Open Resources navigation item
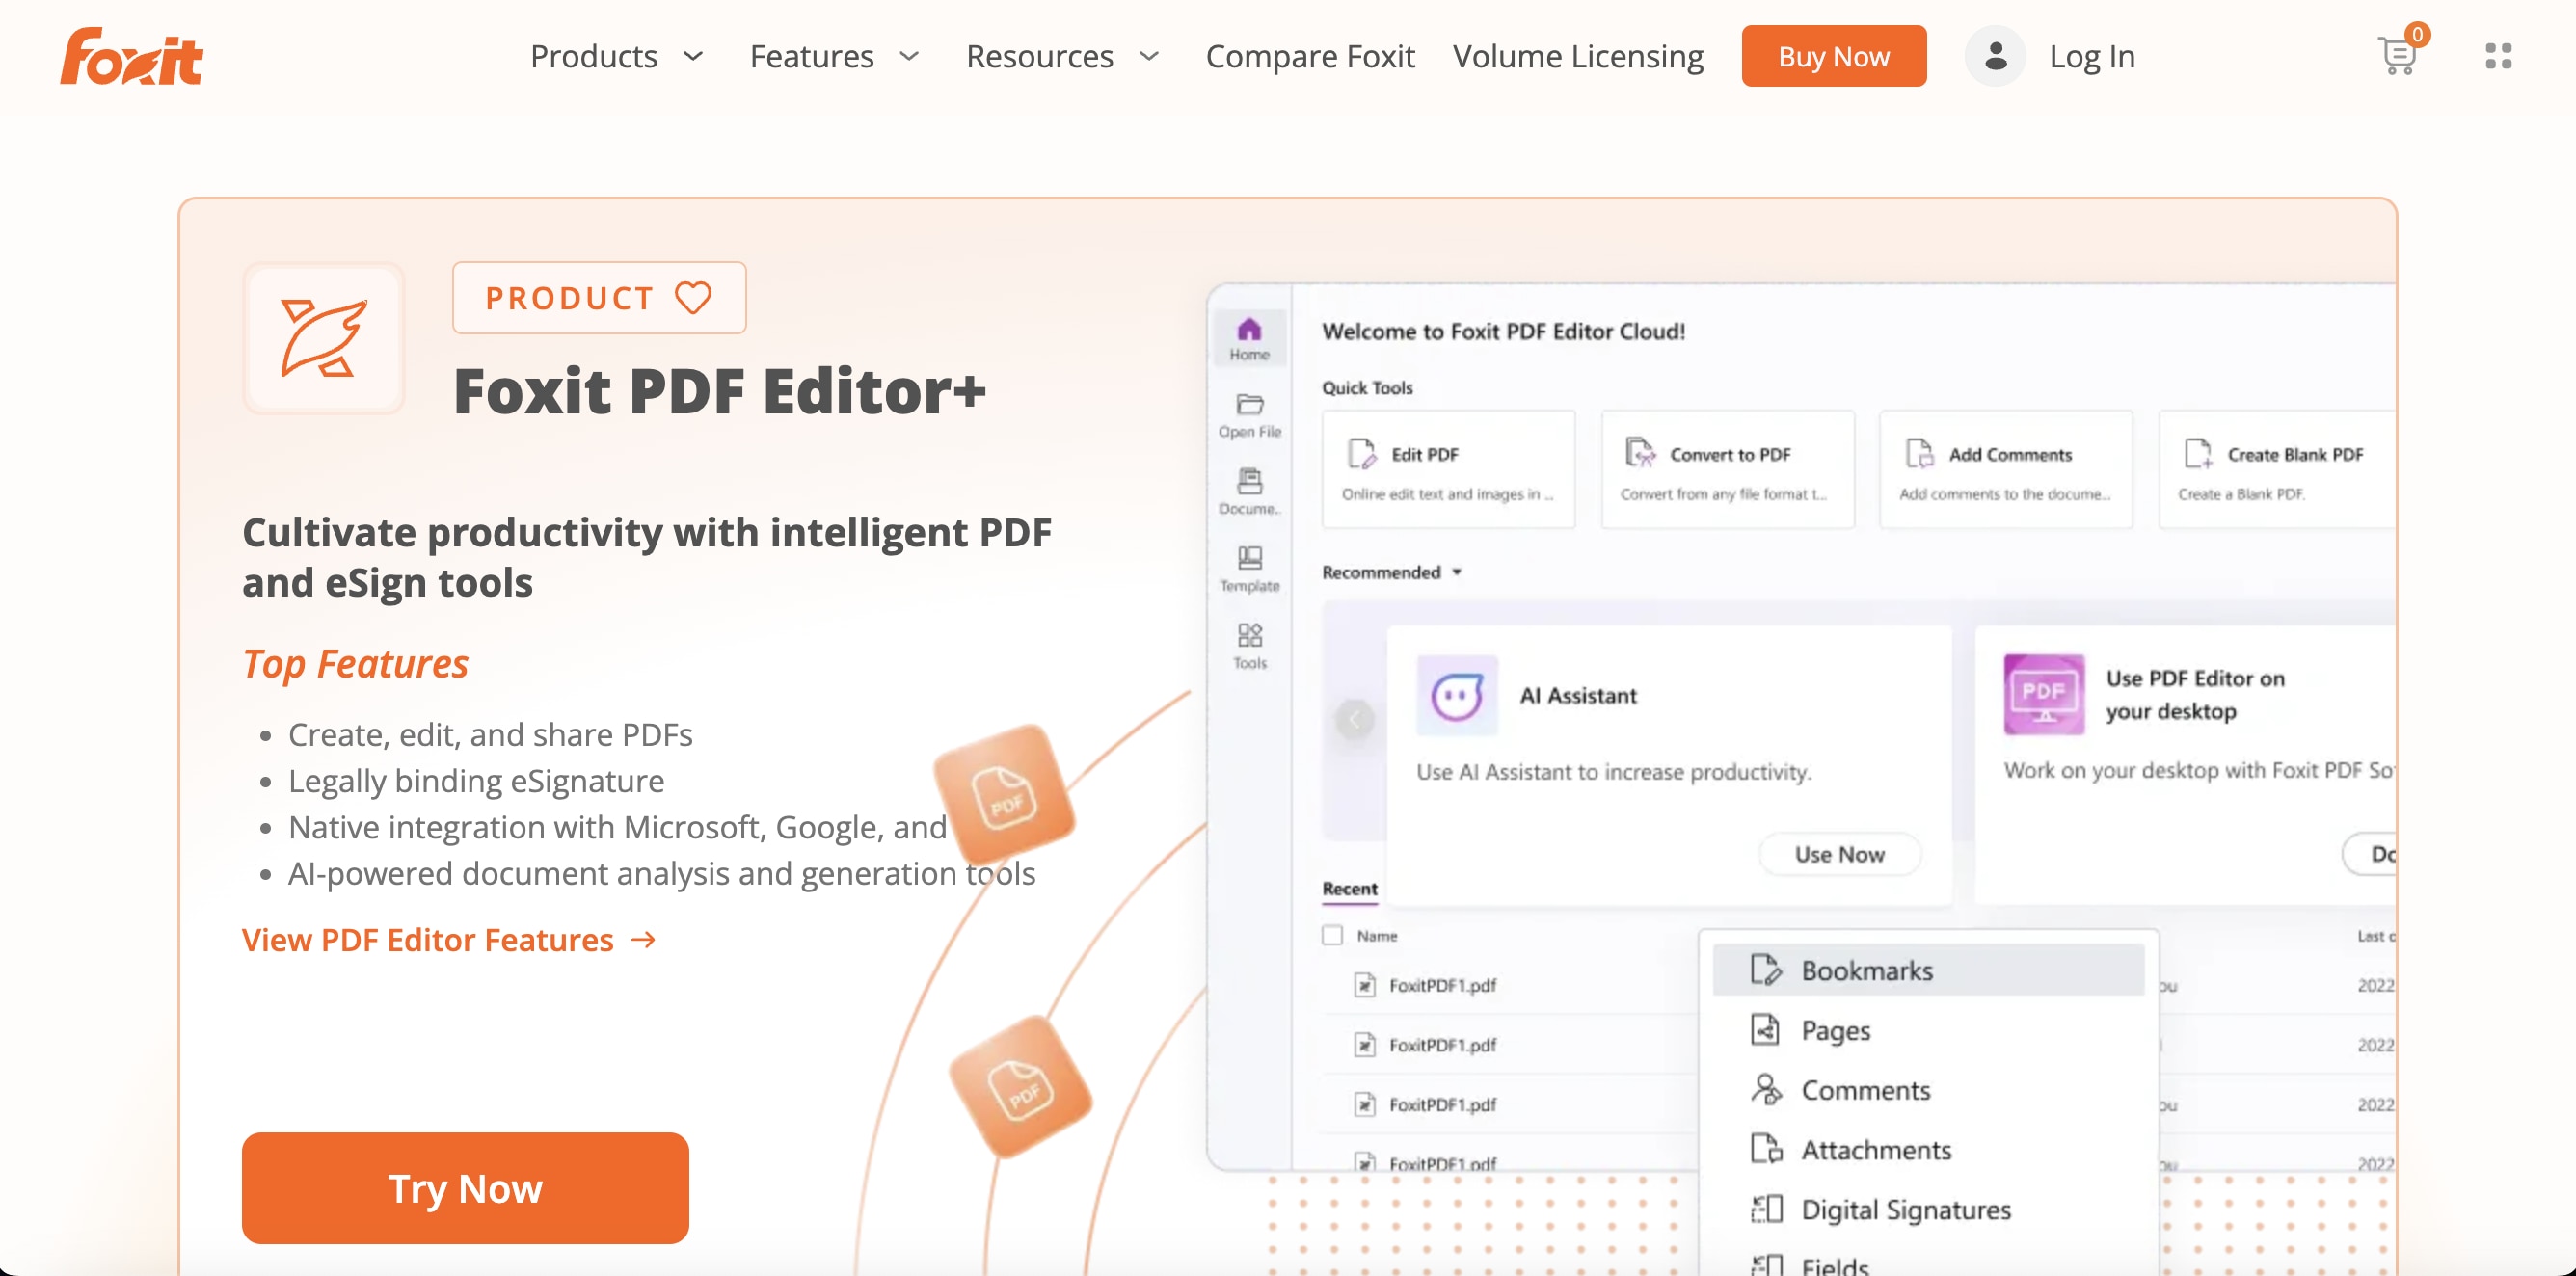Viewport: 2576px width, 1276px height. (1039, 57)
